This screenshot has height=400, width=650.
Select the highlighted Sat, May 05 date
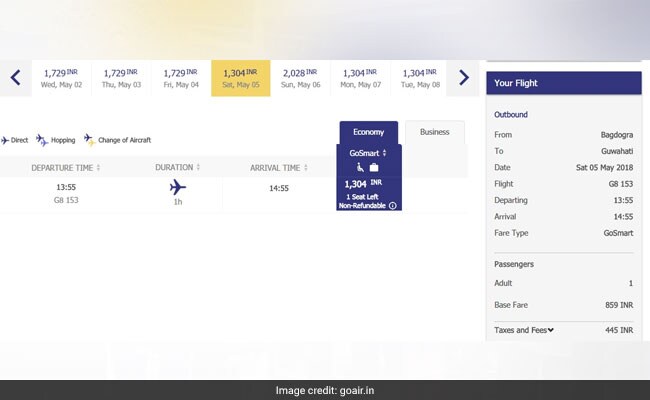coord(241,78)
